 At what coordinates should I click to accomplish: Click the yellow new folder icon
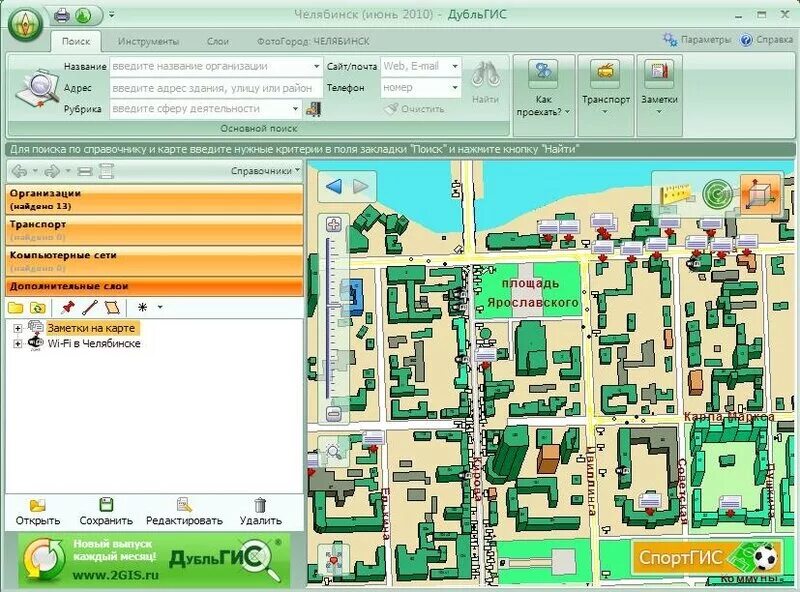pyautogui.click(x=16, y=308)
